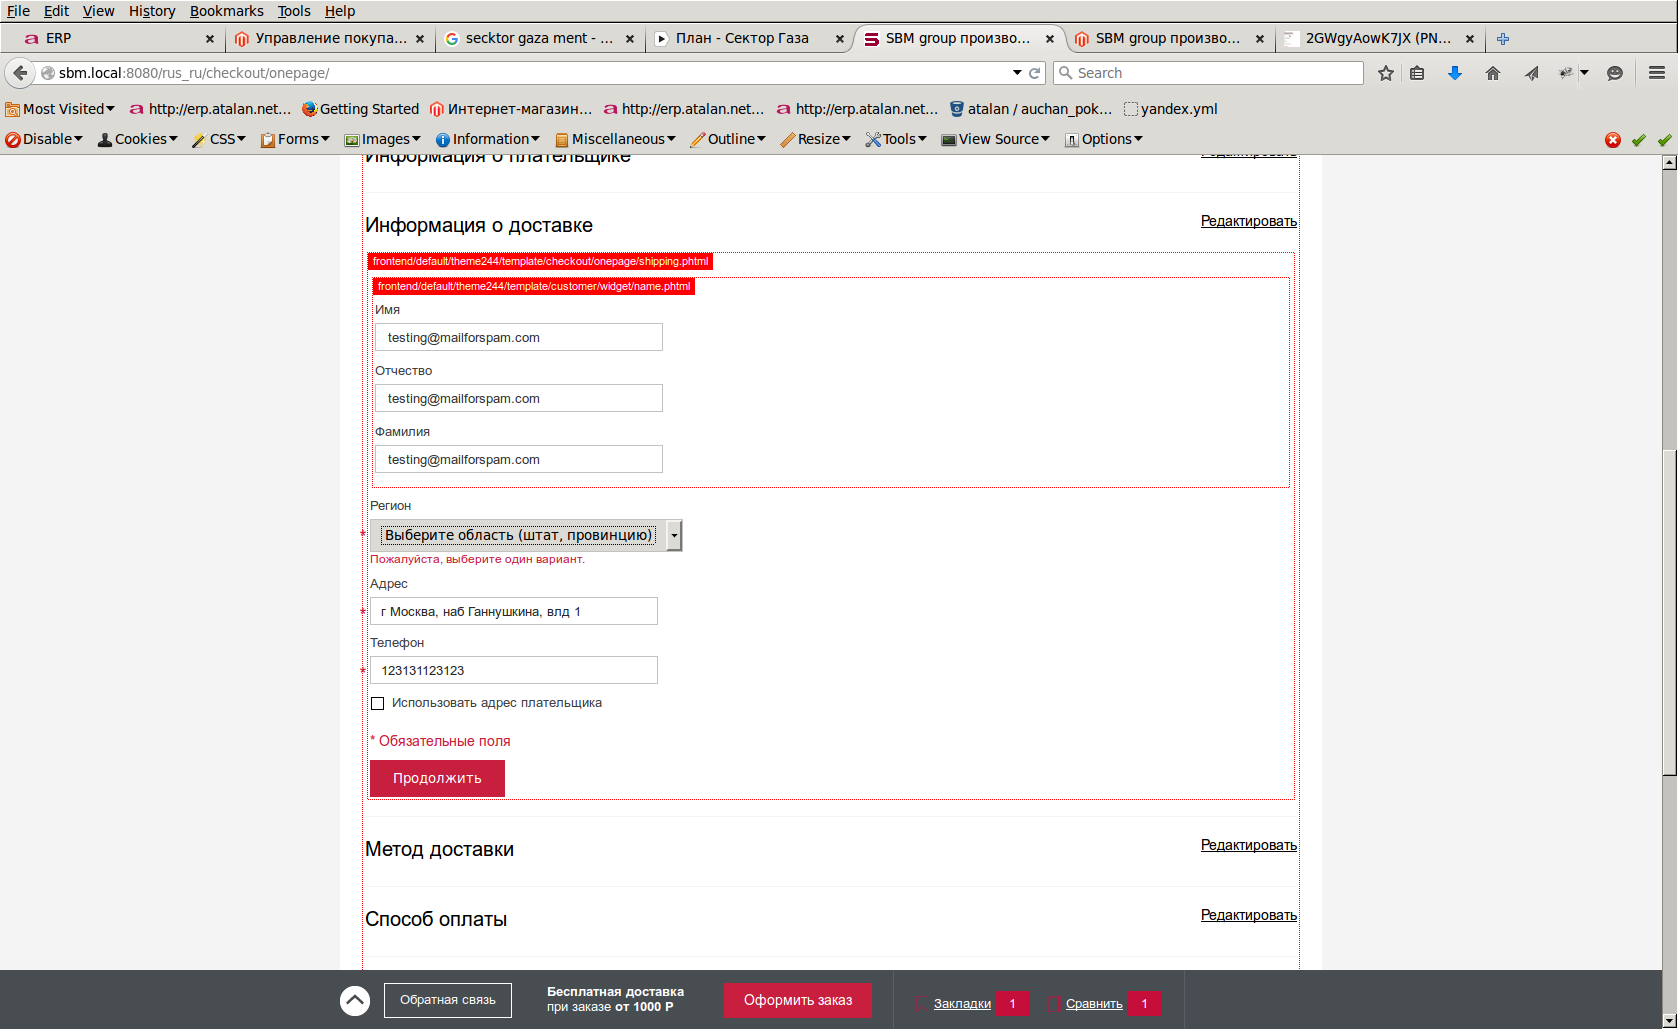Image resolution: width=1678 pixels, height=1029 pixels.
Task: Open the Edit menu
Action: (56, 11)
